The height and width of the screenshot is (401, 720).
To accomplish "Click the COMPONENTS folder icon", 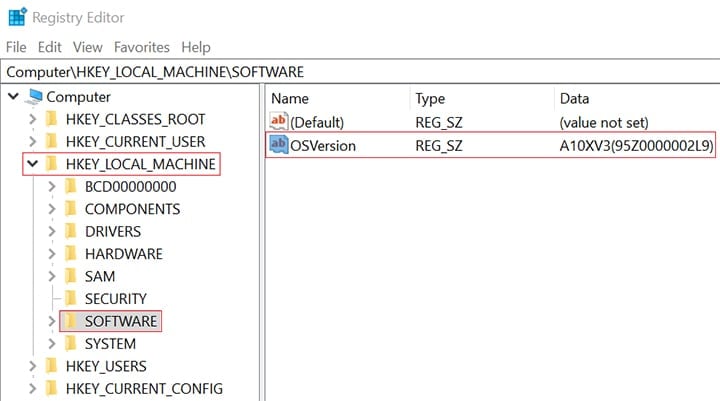I will pos(71,209).
